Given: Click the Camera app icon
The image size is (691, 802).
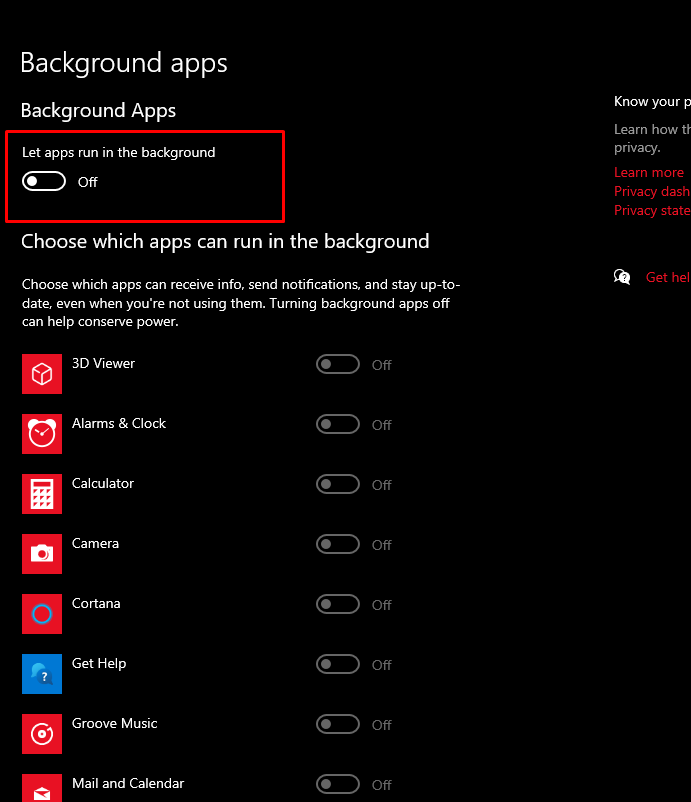Looking at the screenshot, I should click(x=42, y=554).
